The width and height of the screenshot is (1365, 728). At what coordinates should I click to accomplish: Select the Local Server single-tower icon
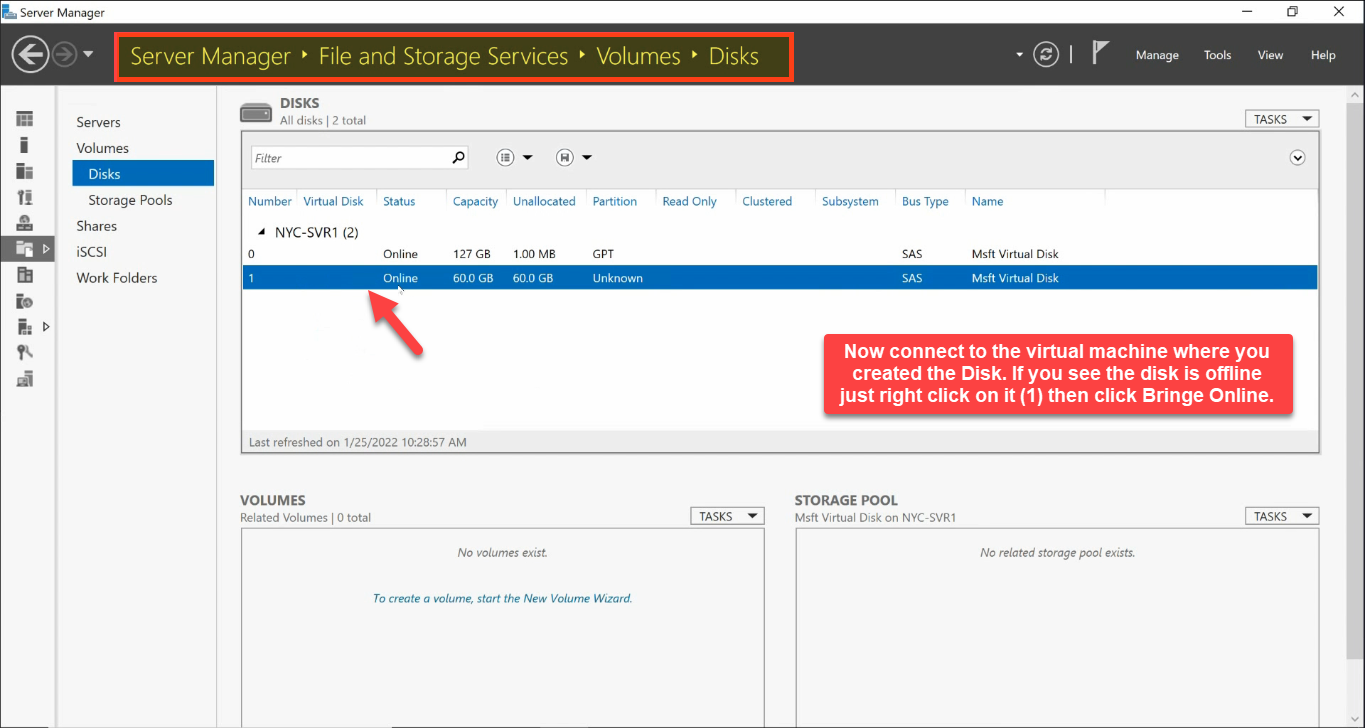25,145
